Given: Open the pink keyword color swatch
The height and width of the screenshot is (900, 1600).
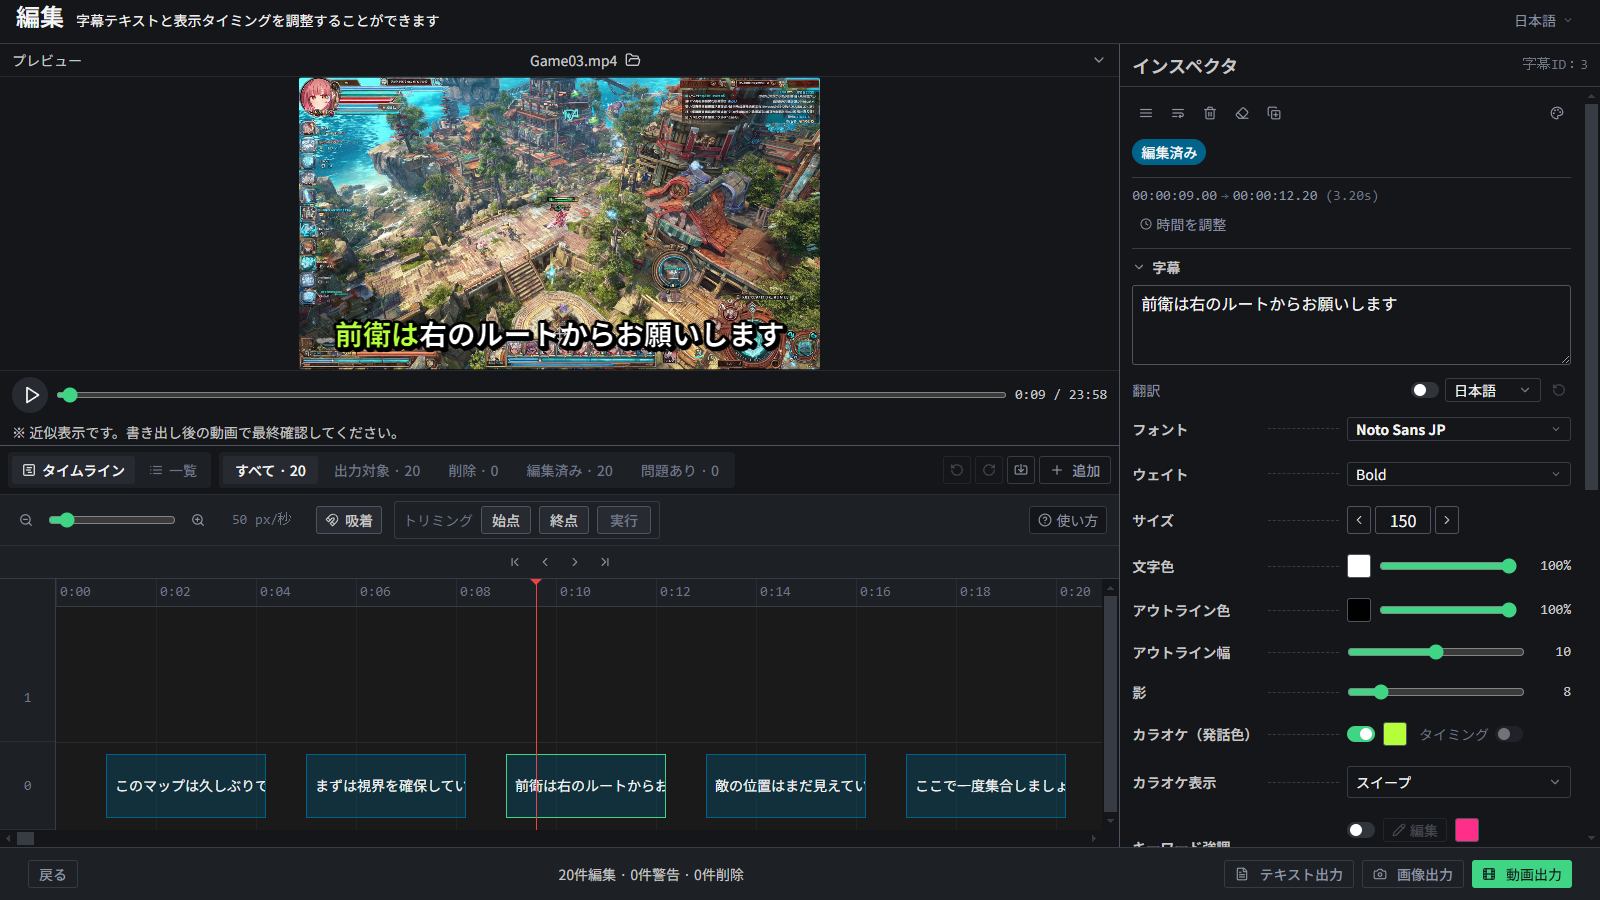Looking at the screenshot, I should [1467, 830].
